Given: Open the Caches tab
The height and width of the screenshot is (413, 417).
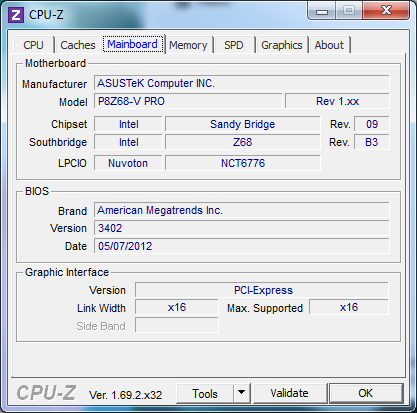Looking at the screenshot, I should tap(78, 45).
